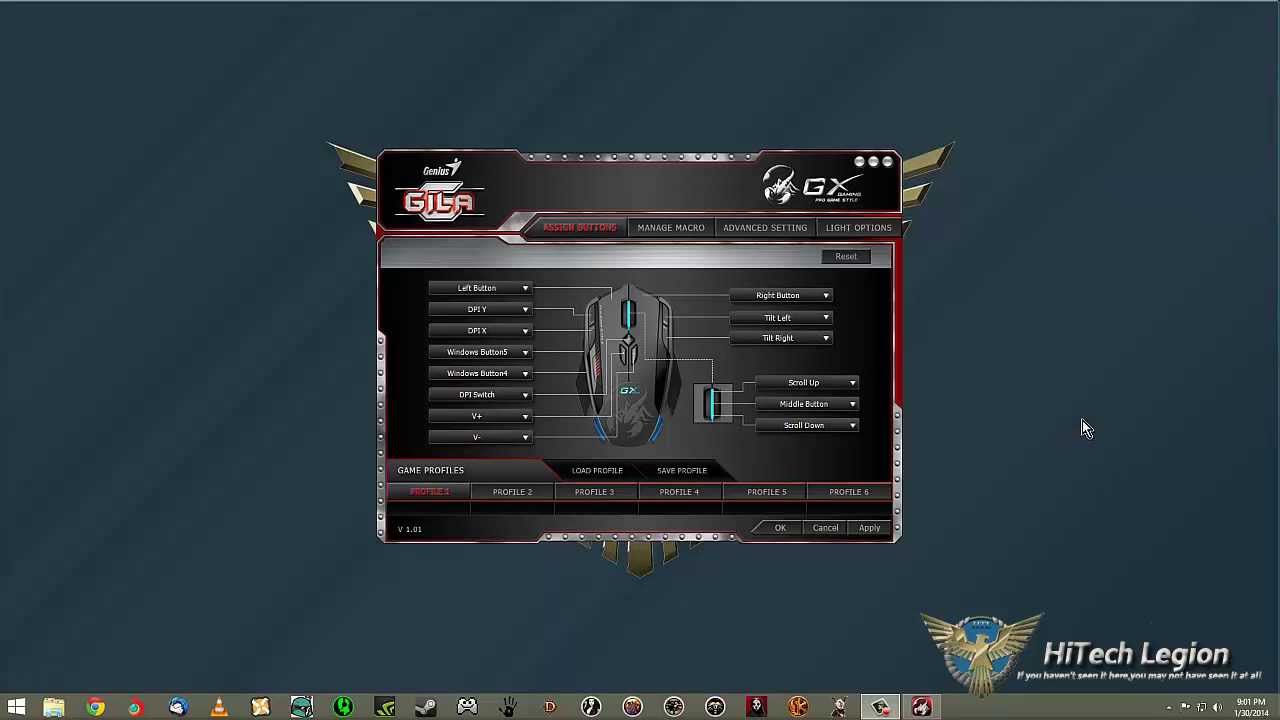Apply the button assignments
This screenshot has height=720, width=1280.
(869, 528)
